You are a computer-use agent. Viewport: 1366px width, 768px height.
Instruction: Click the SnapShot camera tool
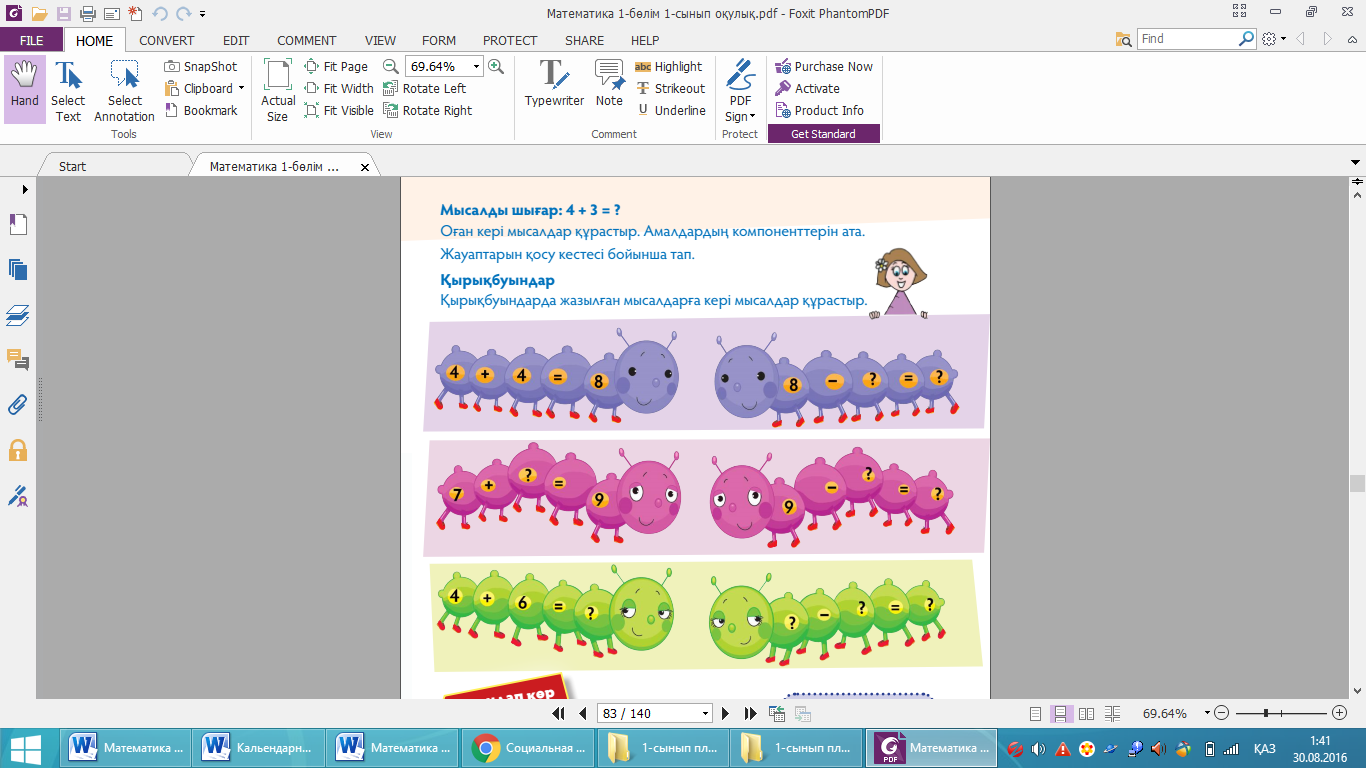tap(201, 67)
